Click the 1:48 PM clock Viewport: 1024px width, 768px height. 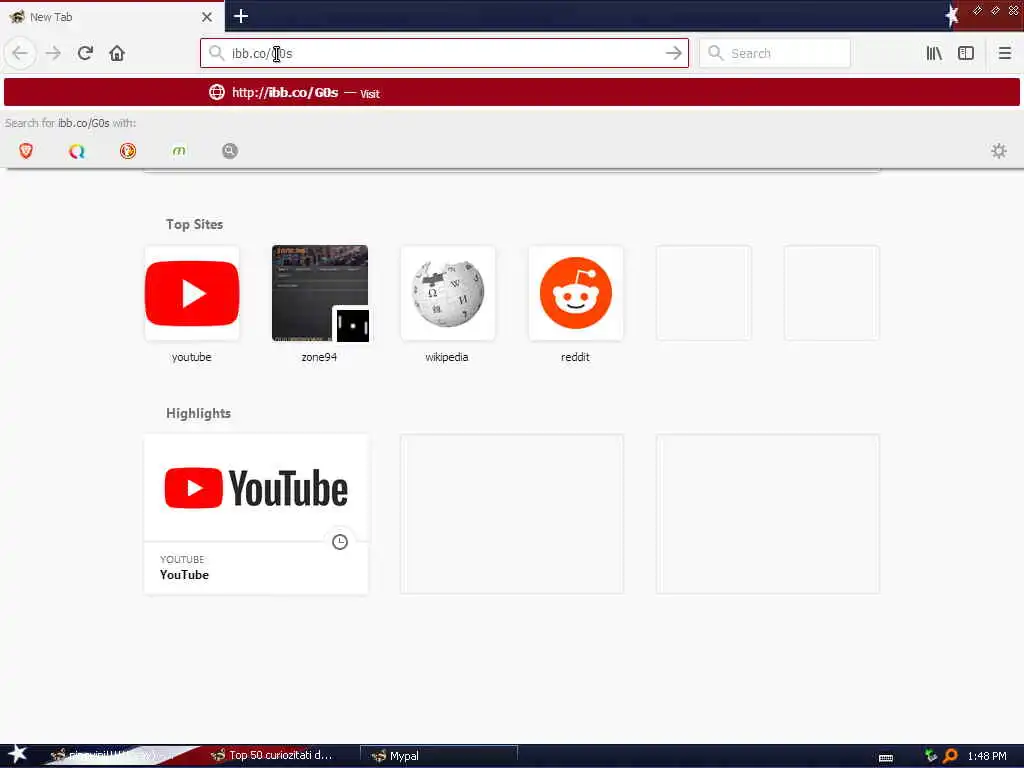pos(987,756)
